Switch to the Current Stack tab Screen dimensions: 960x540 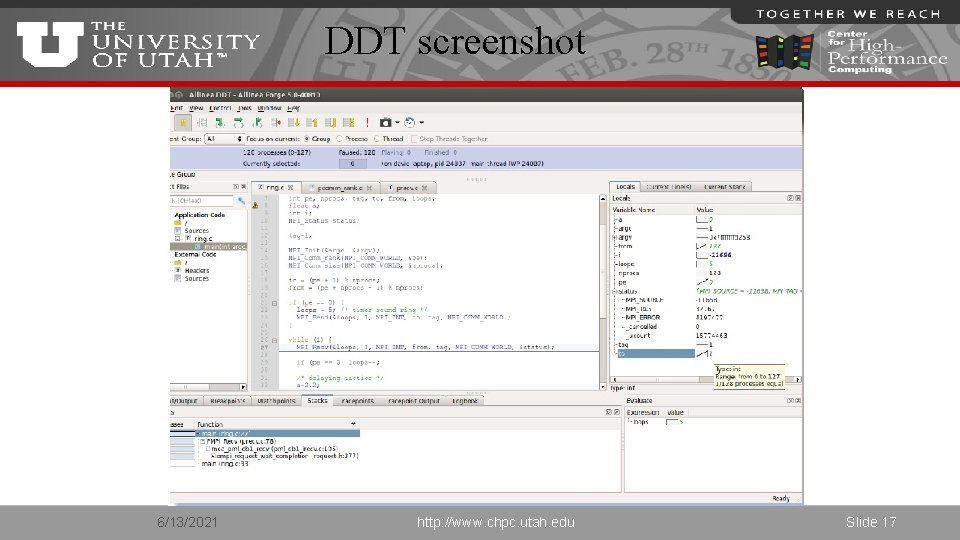724,187
